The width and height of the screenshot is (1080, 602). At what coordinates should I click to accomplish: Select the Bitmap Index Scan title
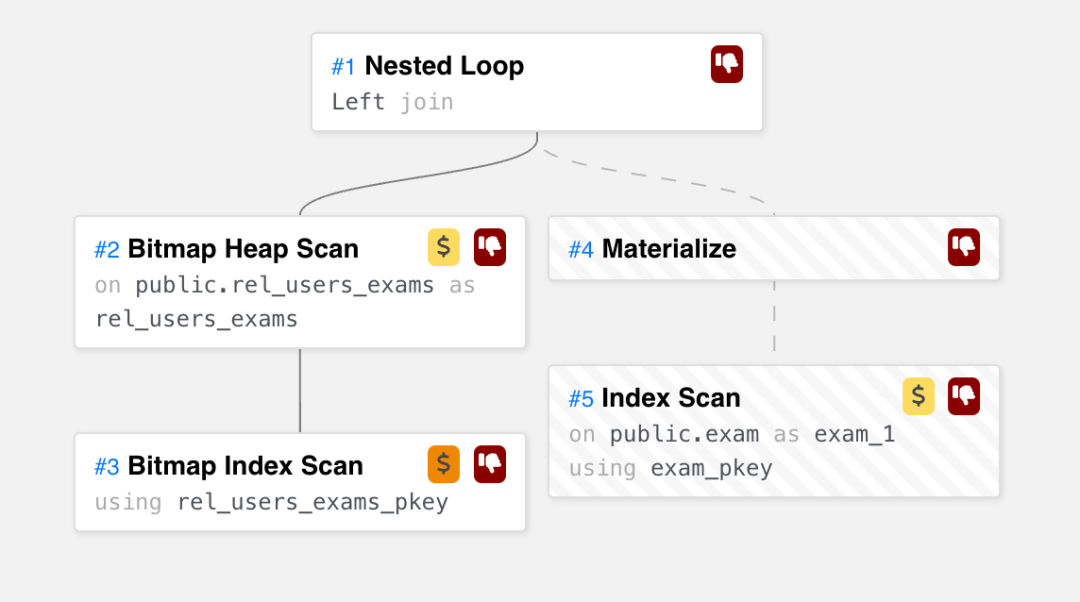pos(245,466)
